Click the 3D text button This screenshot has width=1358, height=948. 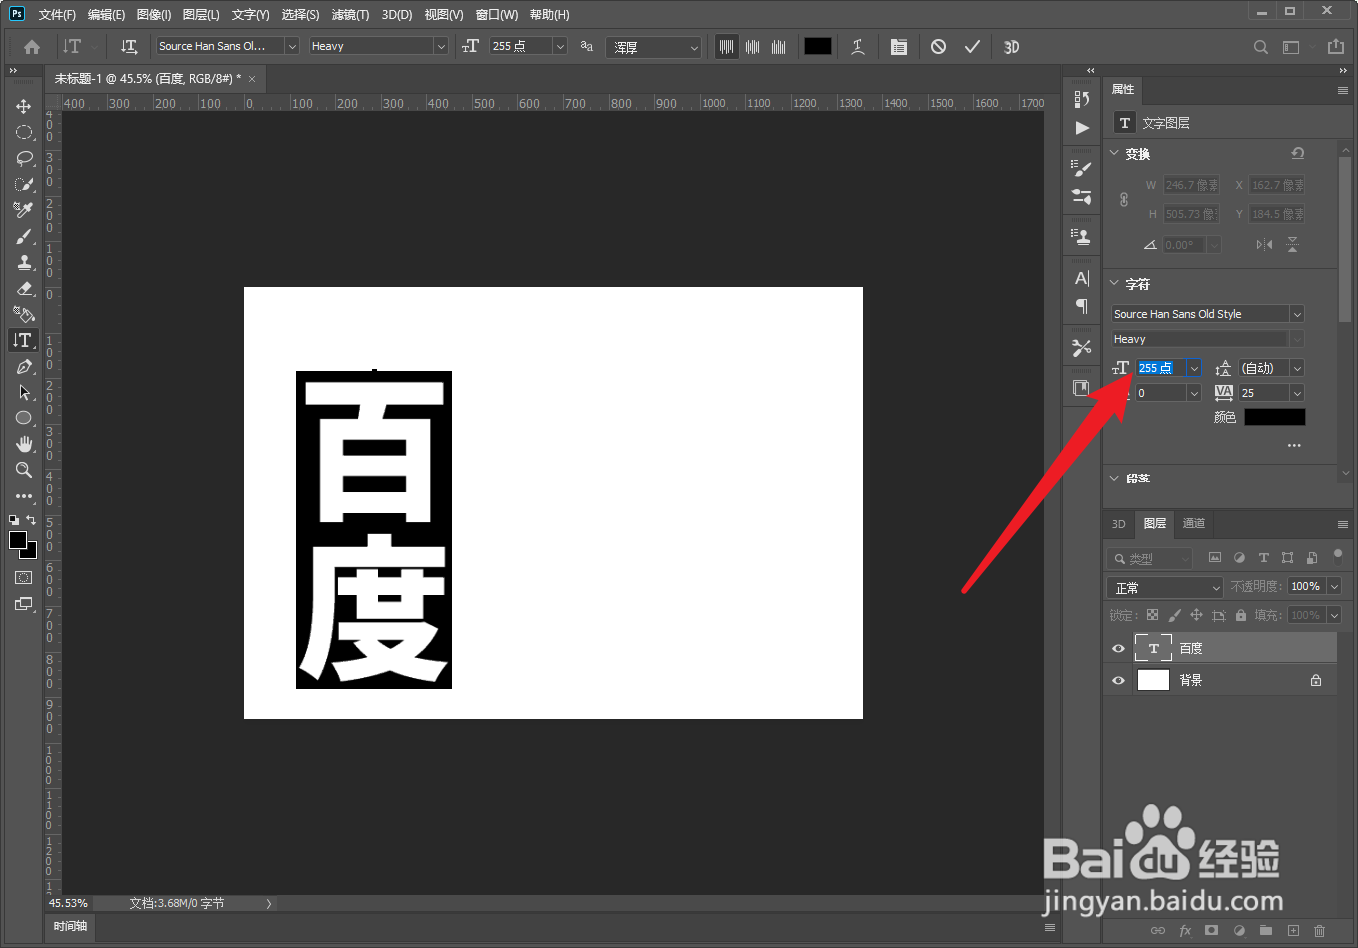tap(1011, 47)
